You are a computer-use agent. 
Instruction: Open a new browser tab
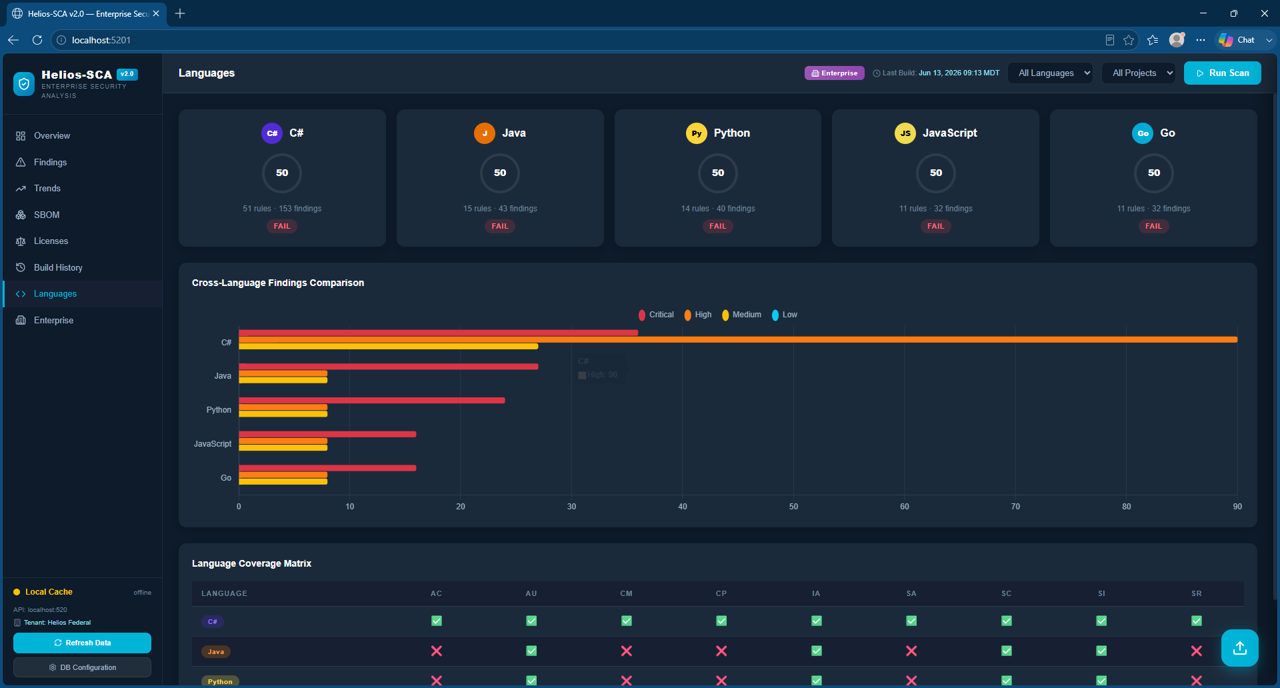point(180,13)
